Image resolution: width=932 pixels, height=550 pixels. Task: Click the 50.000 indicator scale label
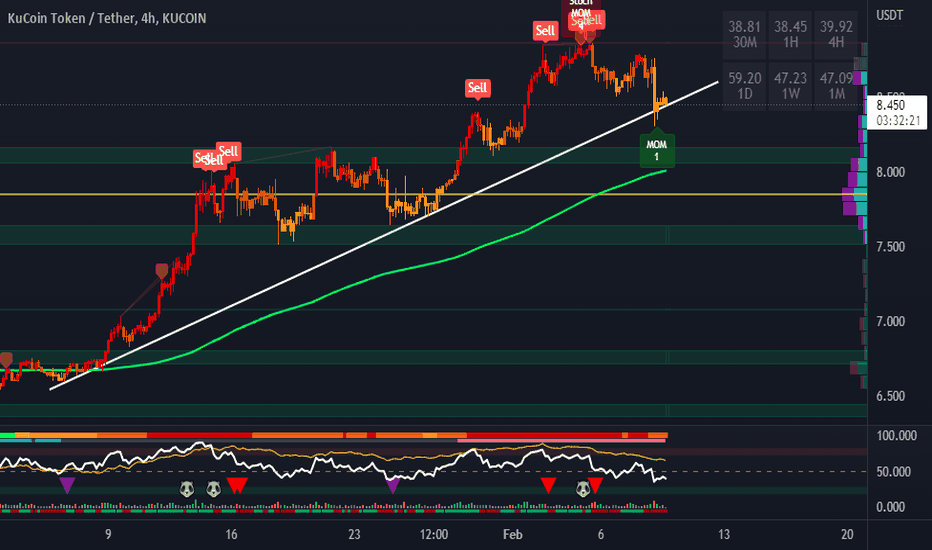(x=893, y=472)
